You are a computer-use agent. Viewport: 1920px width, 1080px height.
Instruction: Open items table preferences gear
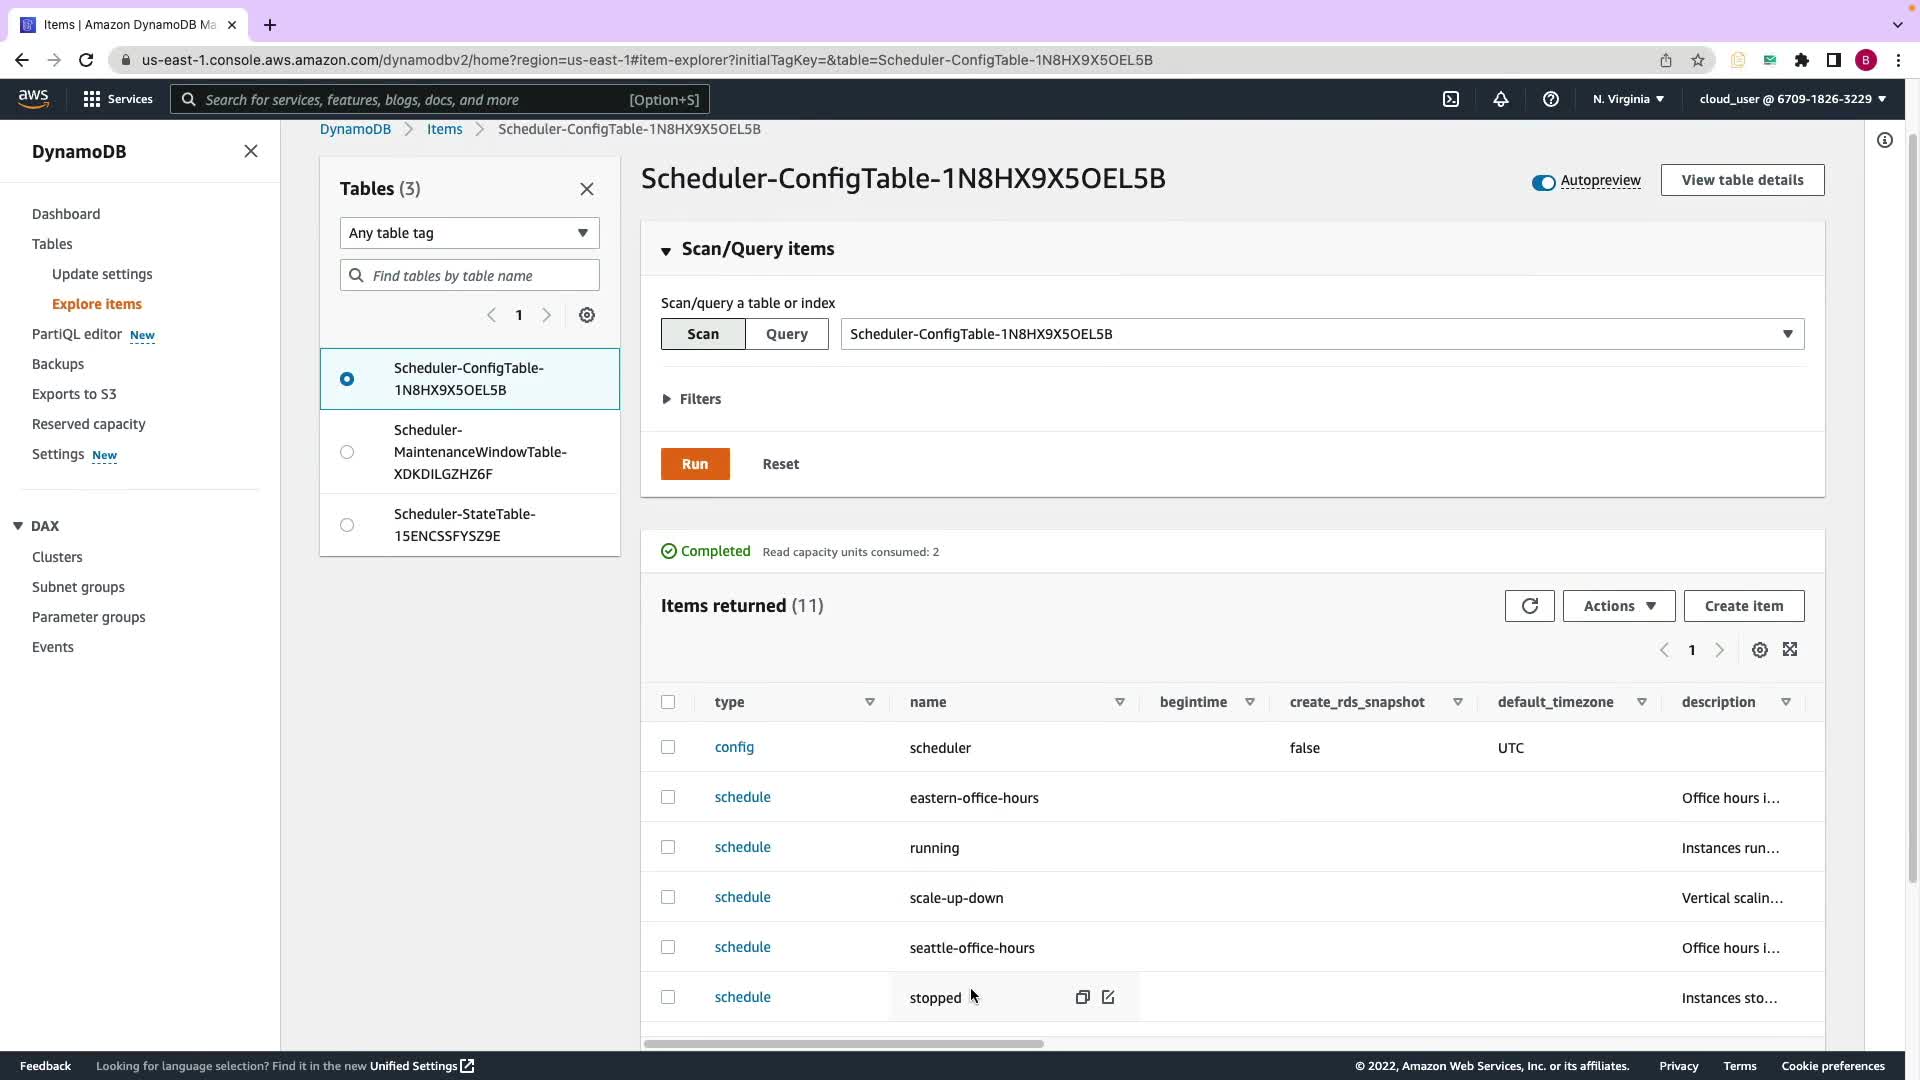(1759, 650)
